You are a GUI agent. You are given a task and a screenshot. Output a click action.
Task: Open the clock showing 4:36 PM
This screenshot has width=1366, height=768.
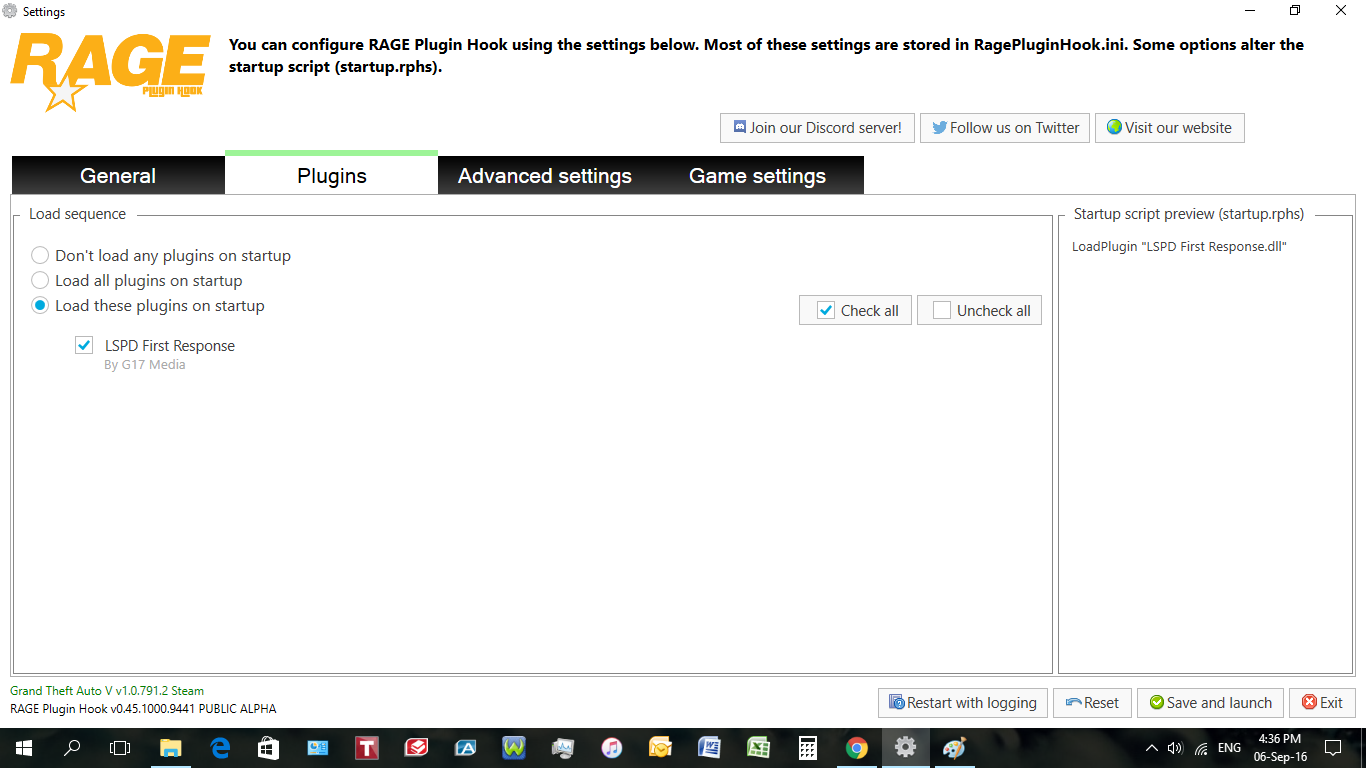1279,748
